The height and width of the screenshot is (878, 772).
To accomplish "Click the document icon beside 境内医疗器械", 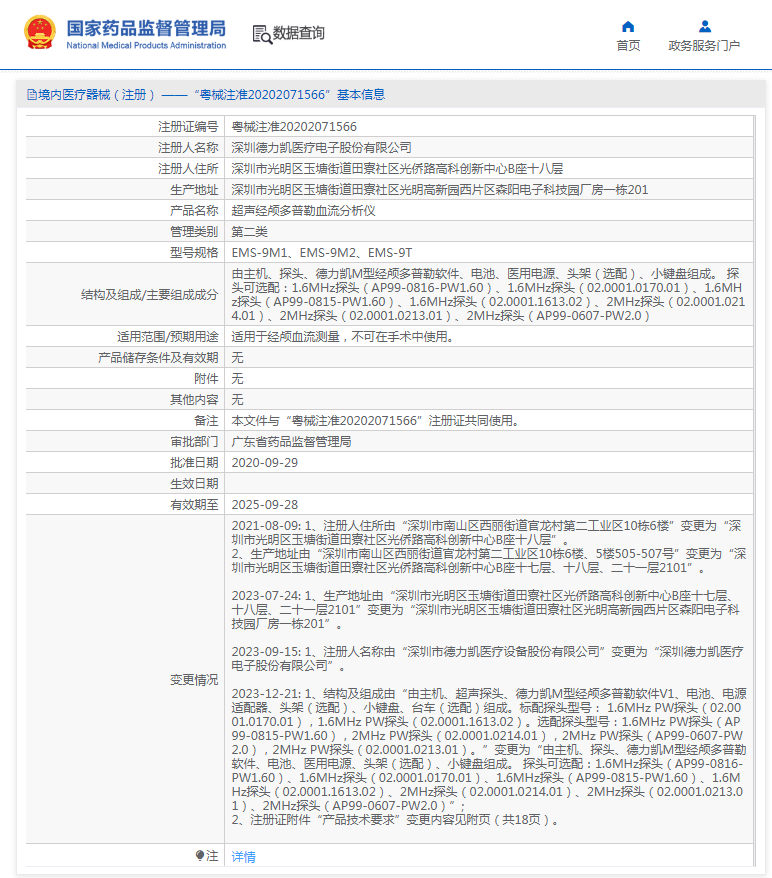I will (x=32, y=95).
